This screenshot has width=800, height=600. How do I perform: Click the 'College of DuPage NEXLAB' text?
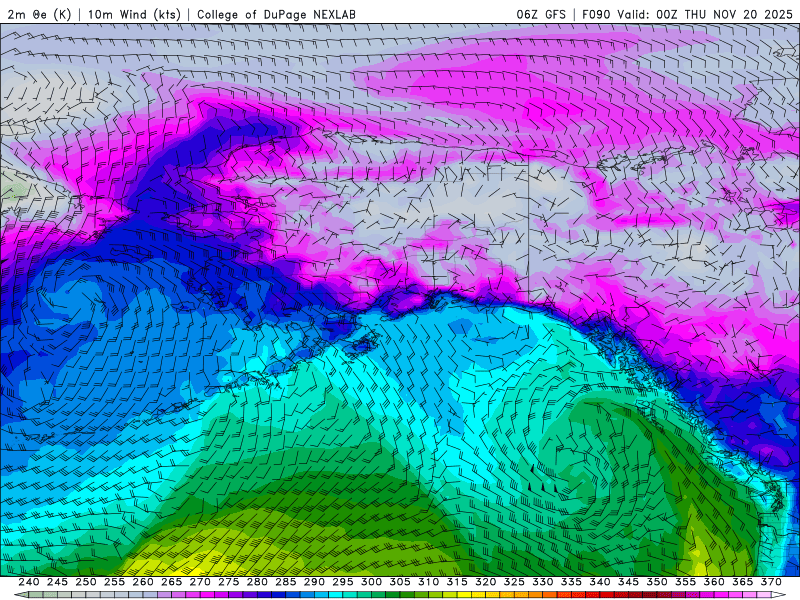point(276,14)
